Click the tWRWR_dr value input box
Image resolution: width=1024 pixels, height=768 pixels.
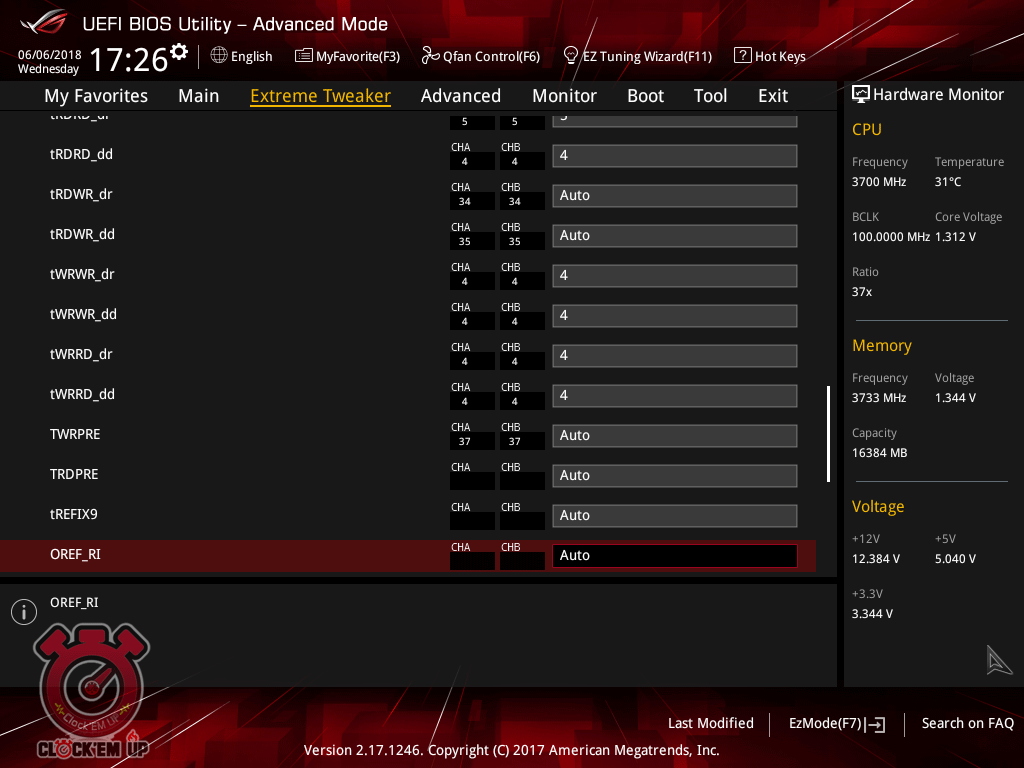[674, 275]
